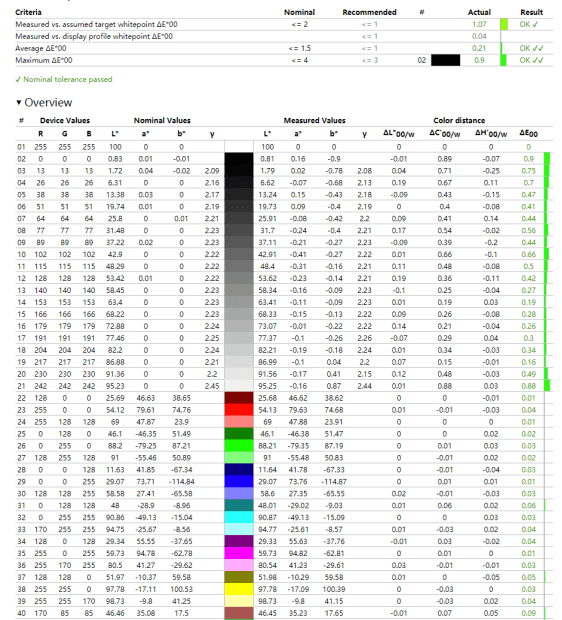
Task: Click the nominal b* value -114.84 in row 29
Action: tap(182, 482)
